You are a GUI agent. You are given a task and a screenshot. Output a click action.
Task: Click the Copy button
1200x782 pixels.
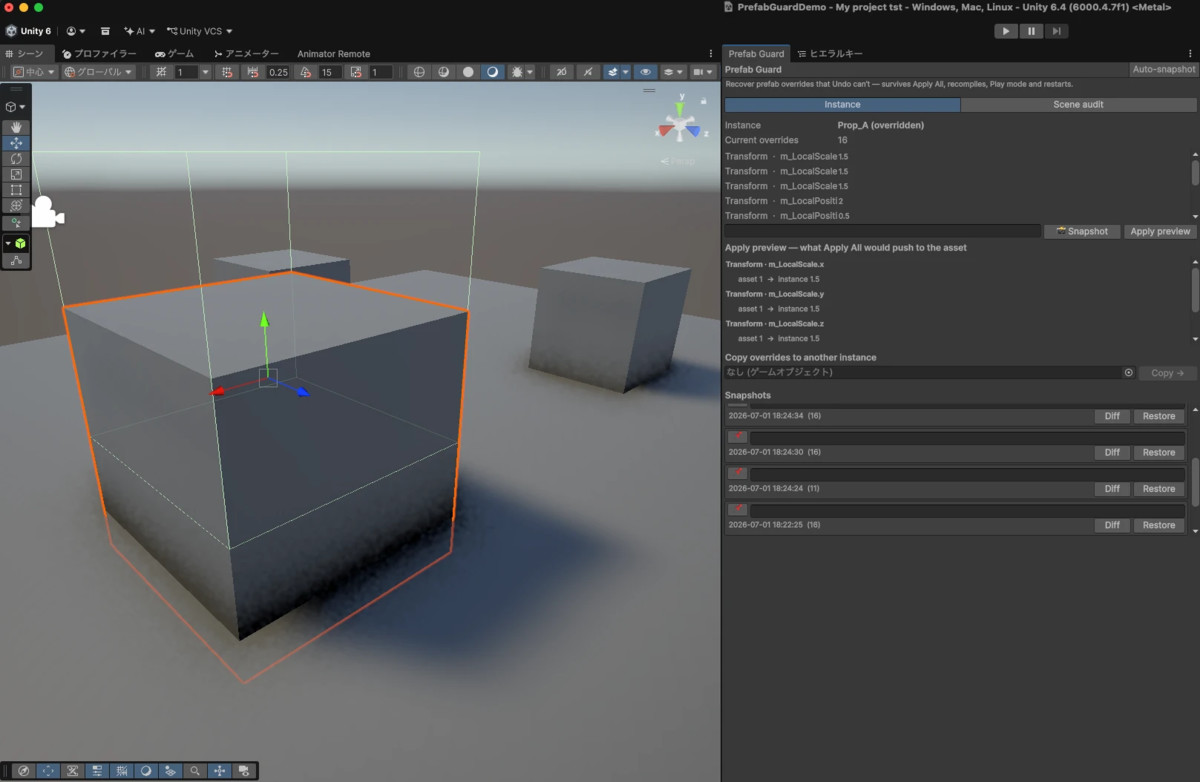click(1167, 372)
